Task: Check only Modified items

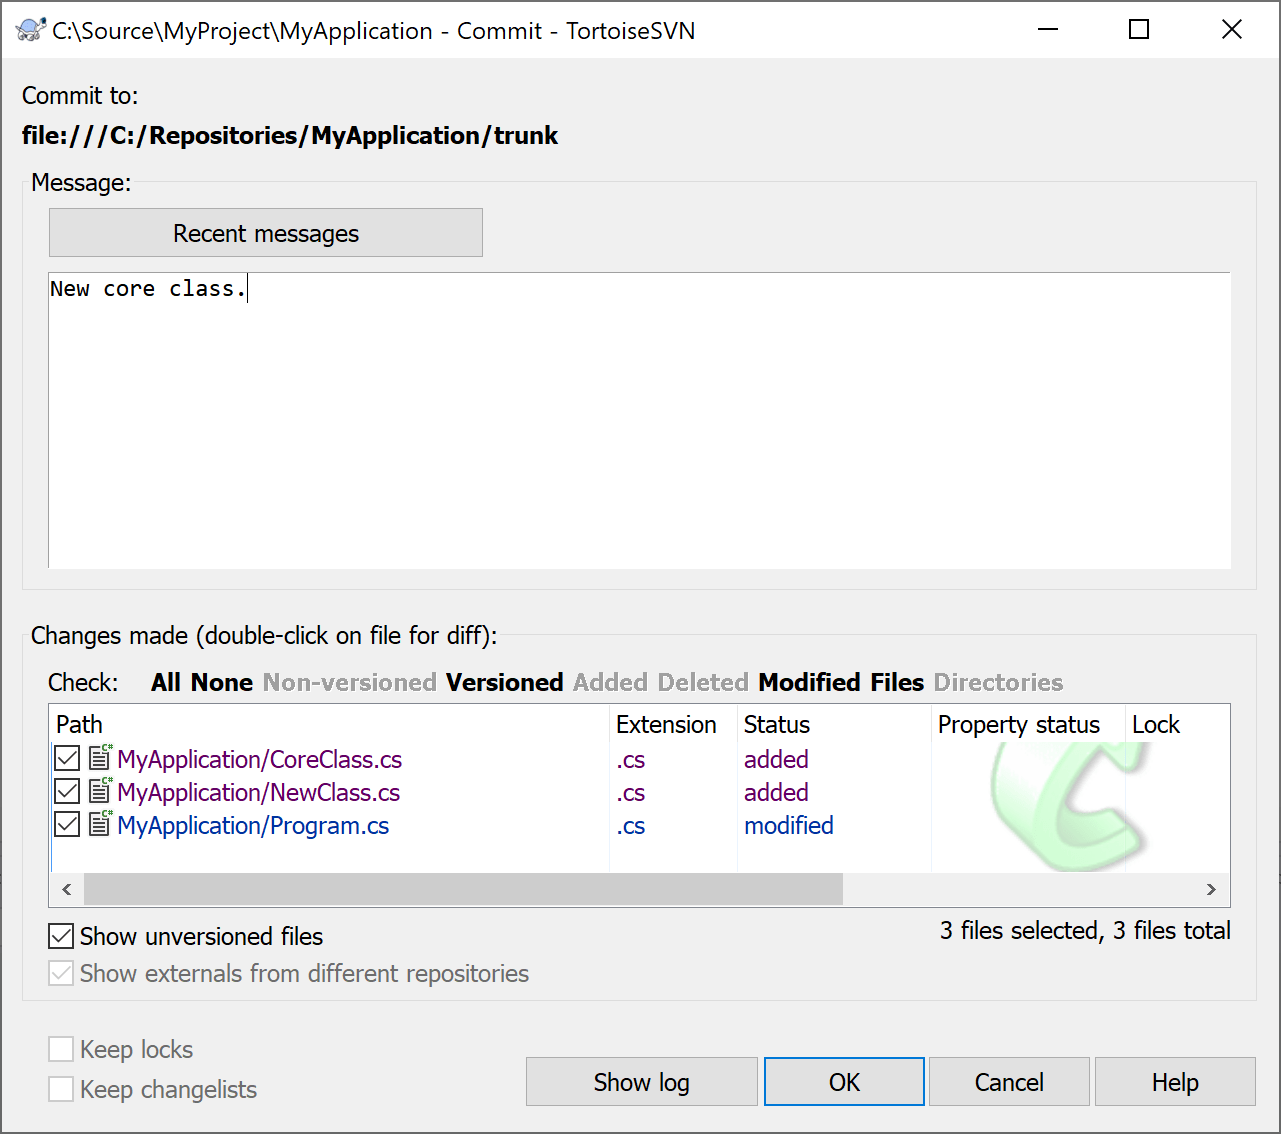Action: pos(809,682)
